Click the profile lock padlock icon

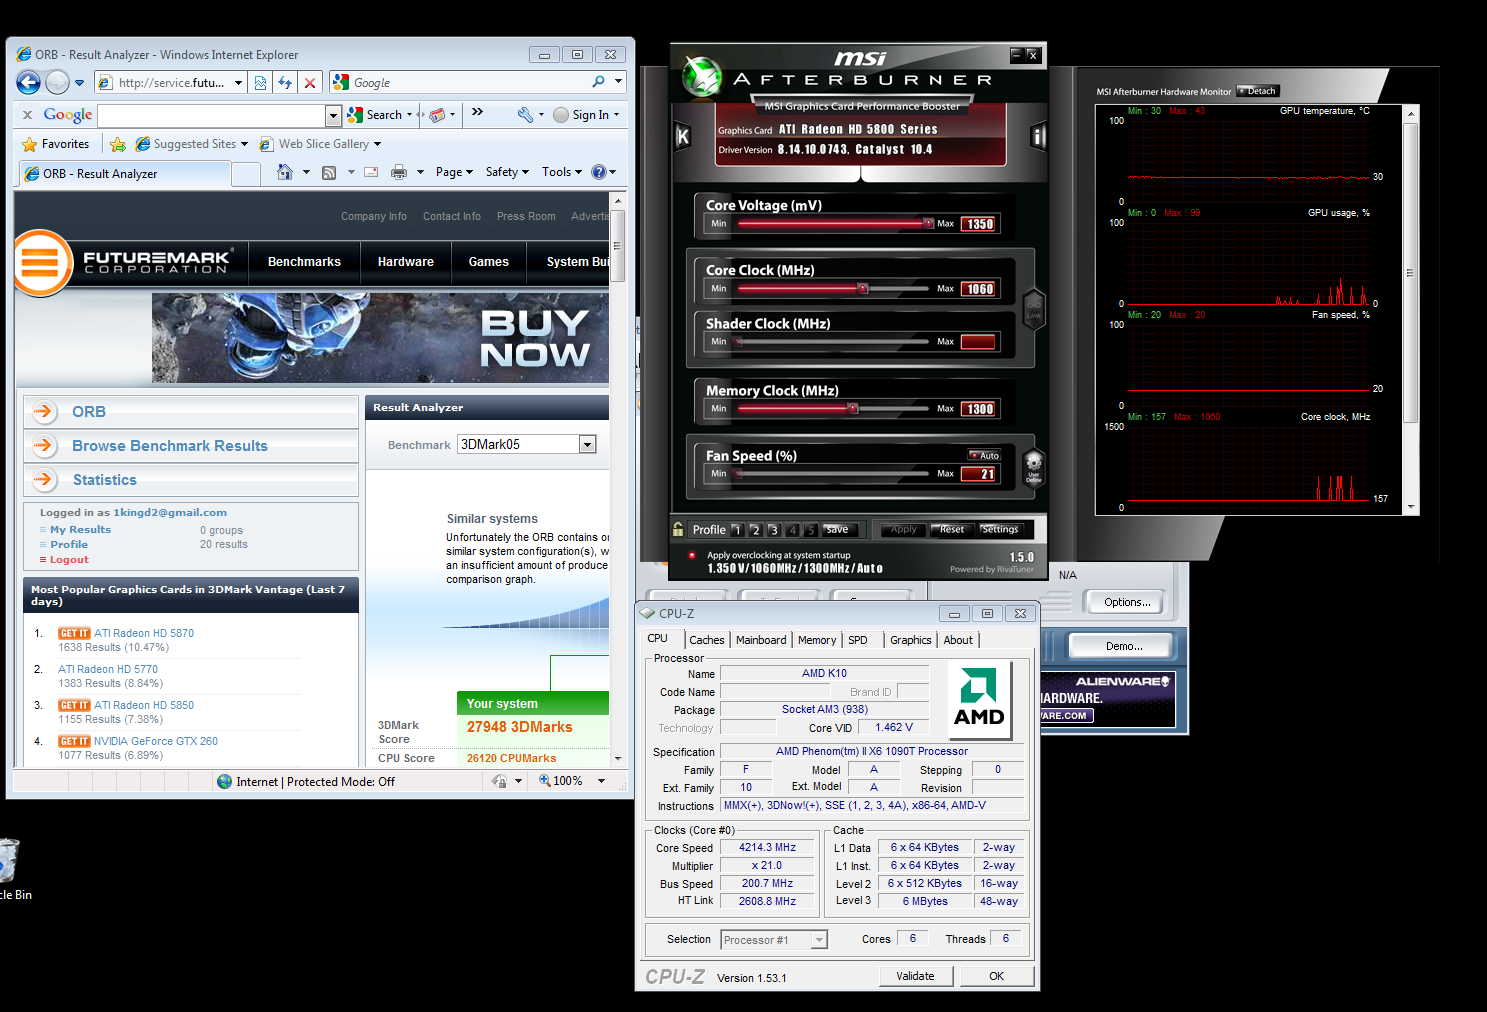point(679,529)
